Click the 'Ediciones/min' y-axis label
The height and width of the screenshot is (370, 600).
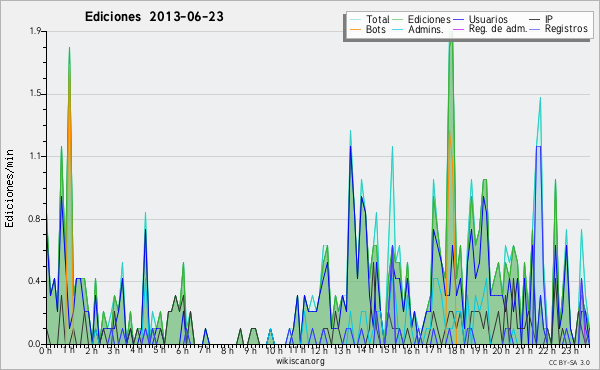(9, 188)
